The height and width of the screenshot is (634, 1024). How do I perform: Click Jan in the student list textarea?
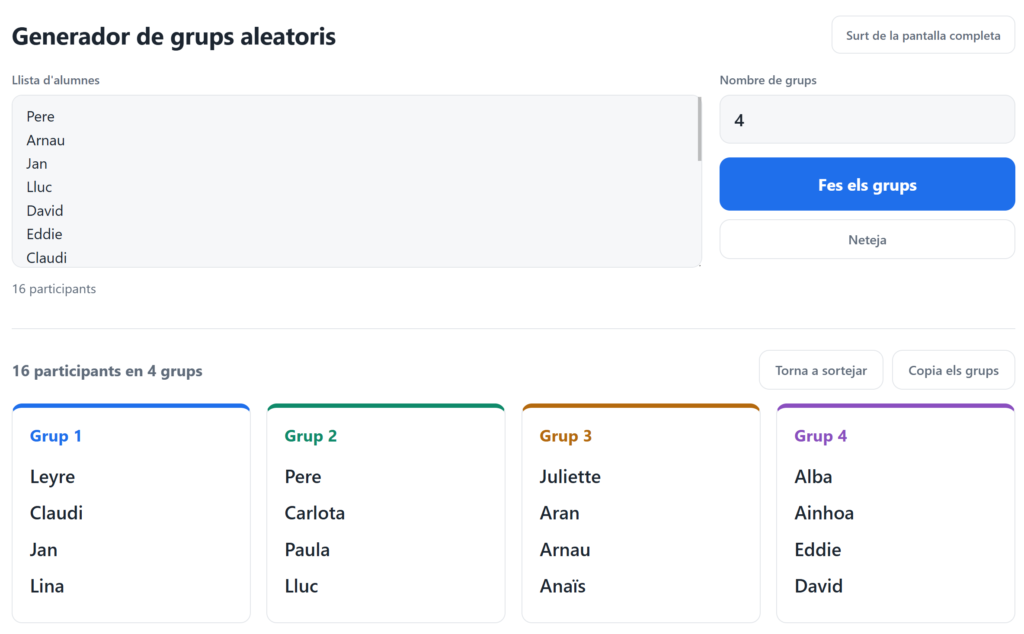click(37, 163)
